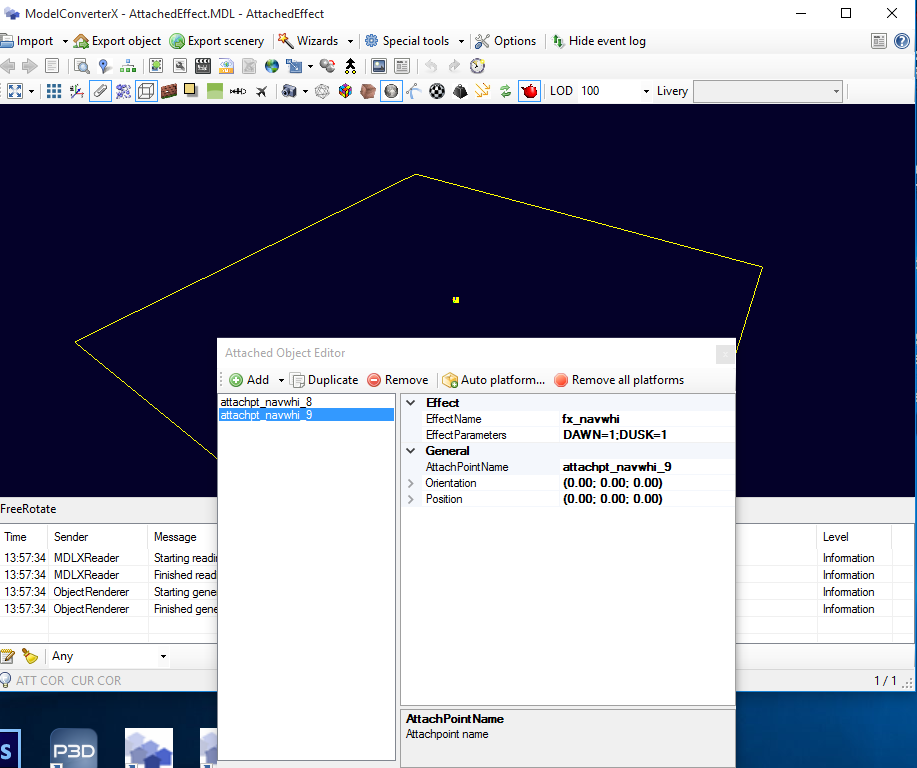Click the brick wall texture icon
The width and height of the screenshot is (917, 768).
tap(169, 91)
